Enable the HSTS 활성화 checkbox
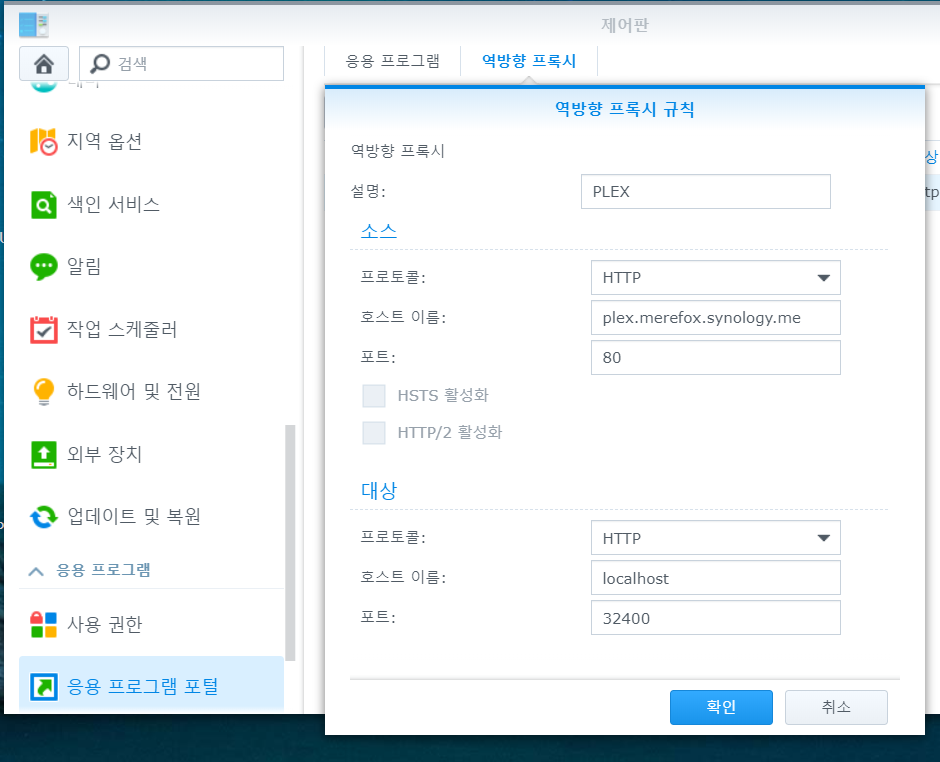The image size is (940, 762). (x=374, y=396)
